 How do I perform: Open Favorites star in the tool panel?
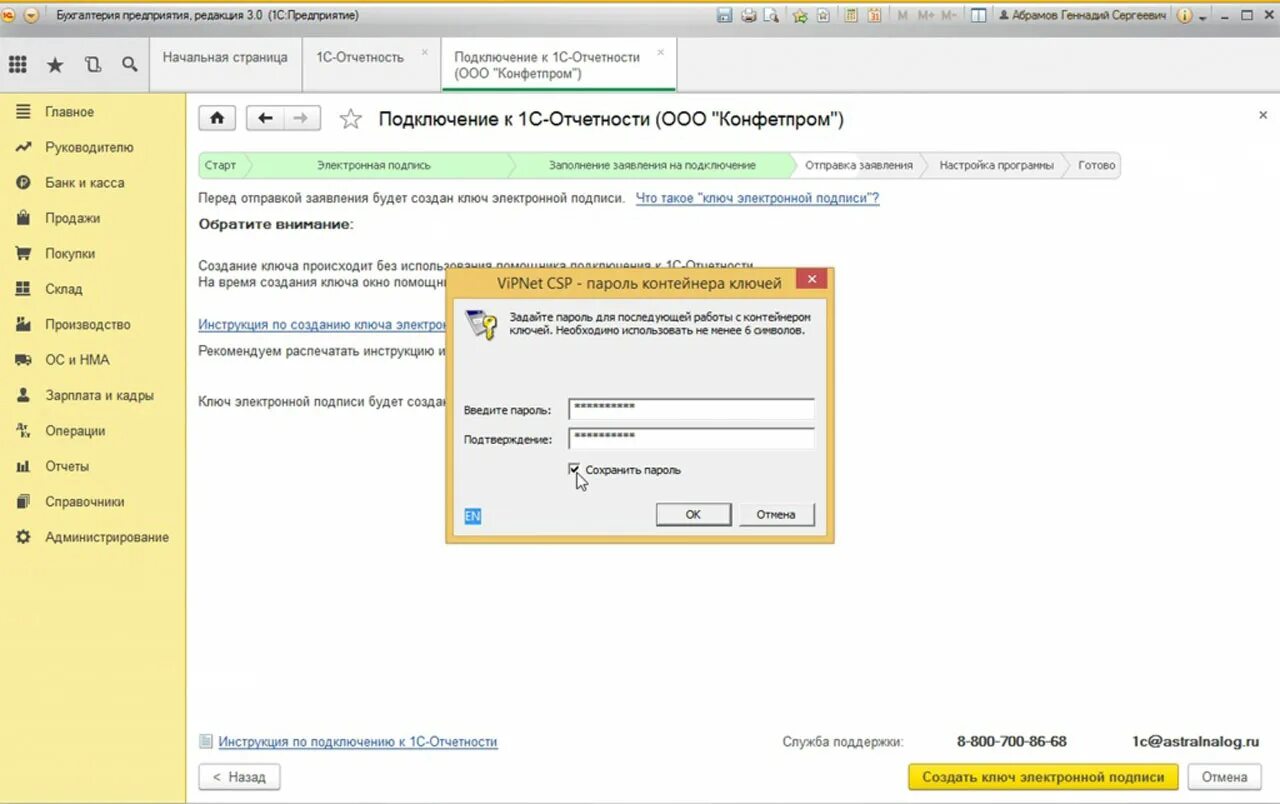(55, 65)
